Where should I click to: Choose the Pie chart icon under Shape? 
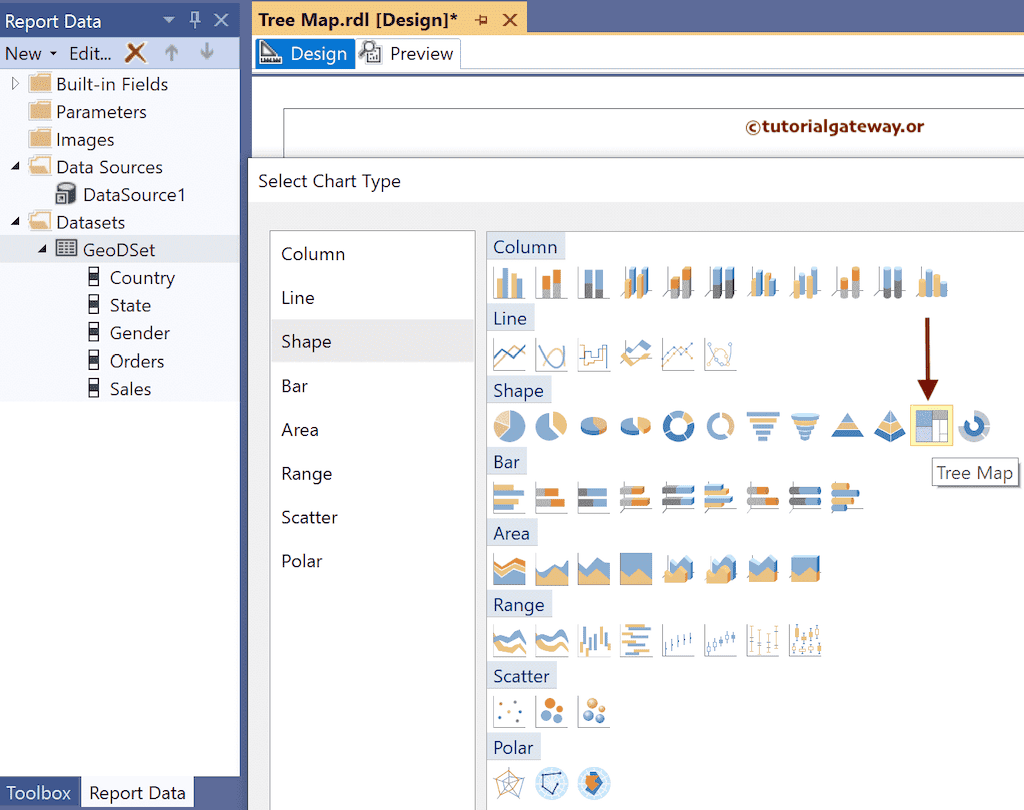508,425
